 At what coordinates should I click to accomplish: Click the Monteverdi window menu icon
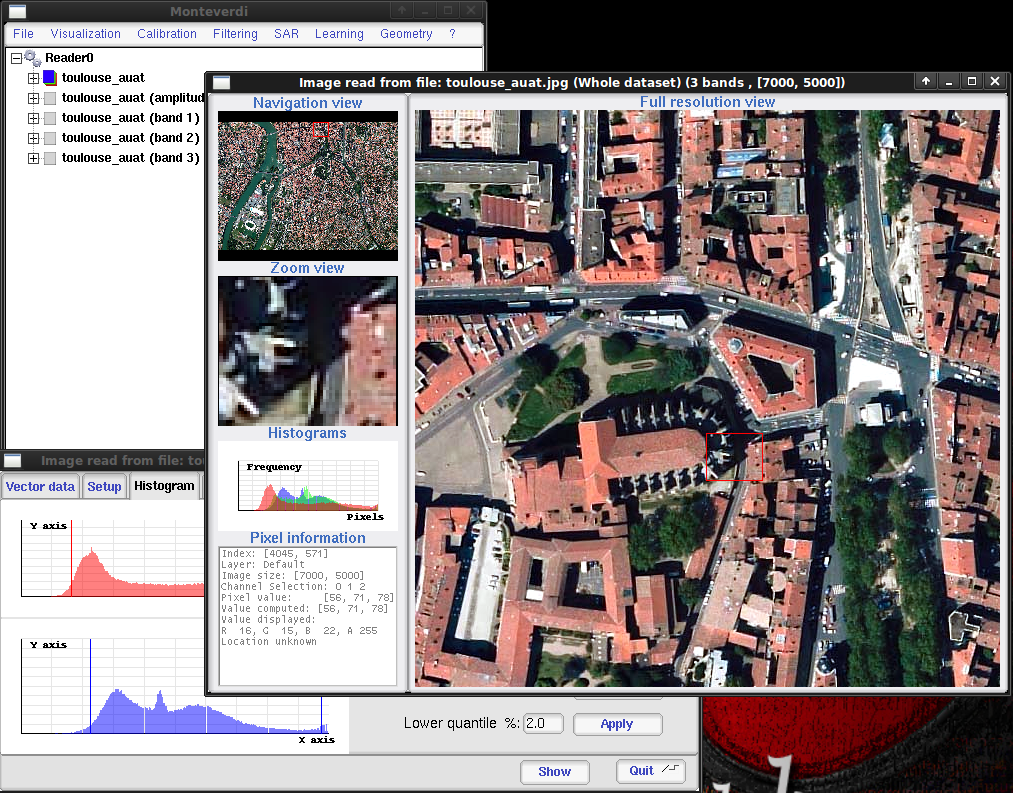18,11
